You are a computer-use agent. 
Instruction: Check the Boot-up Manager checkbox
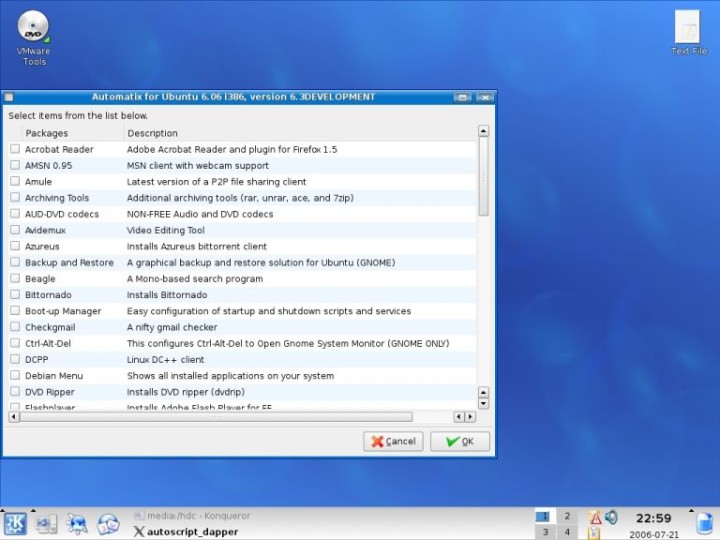(15, 310)
